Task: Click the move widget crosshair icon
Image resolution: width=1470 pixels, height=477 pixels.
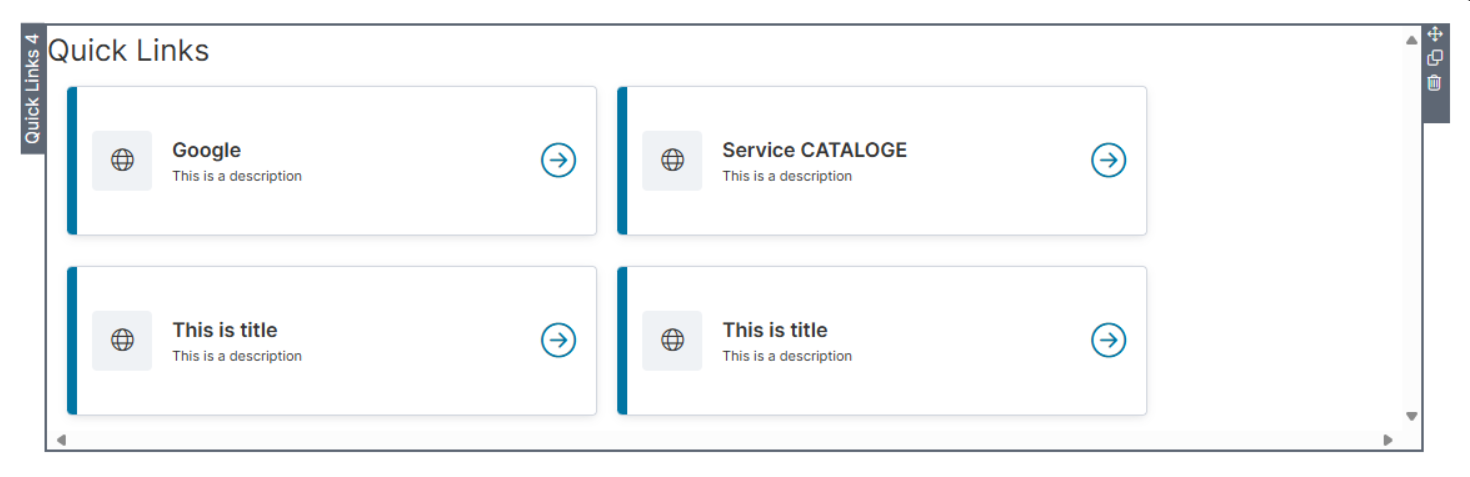Action: pyautogui.click(x=1435, y=34)
